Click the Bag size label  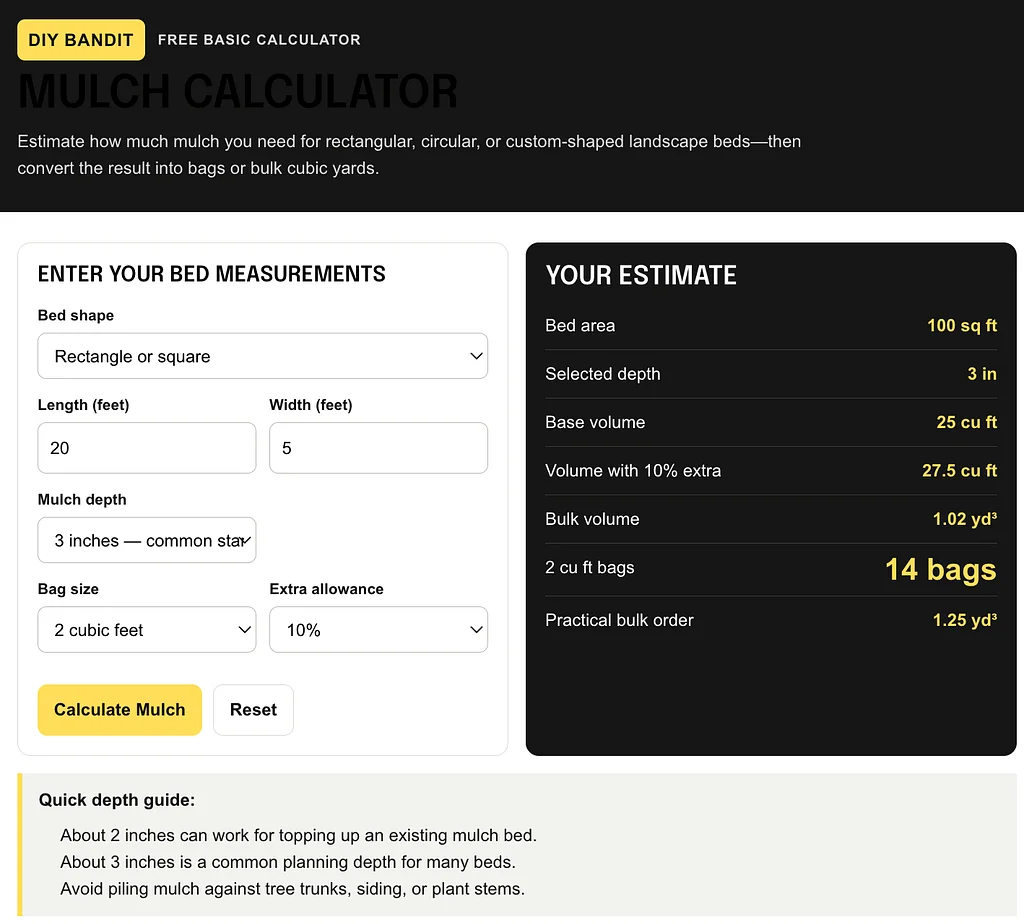pyautogui.click(x=68, y=589)
